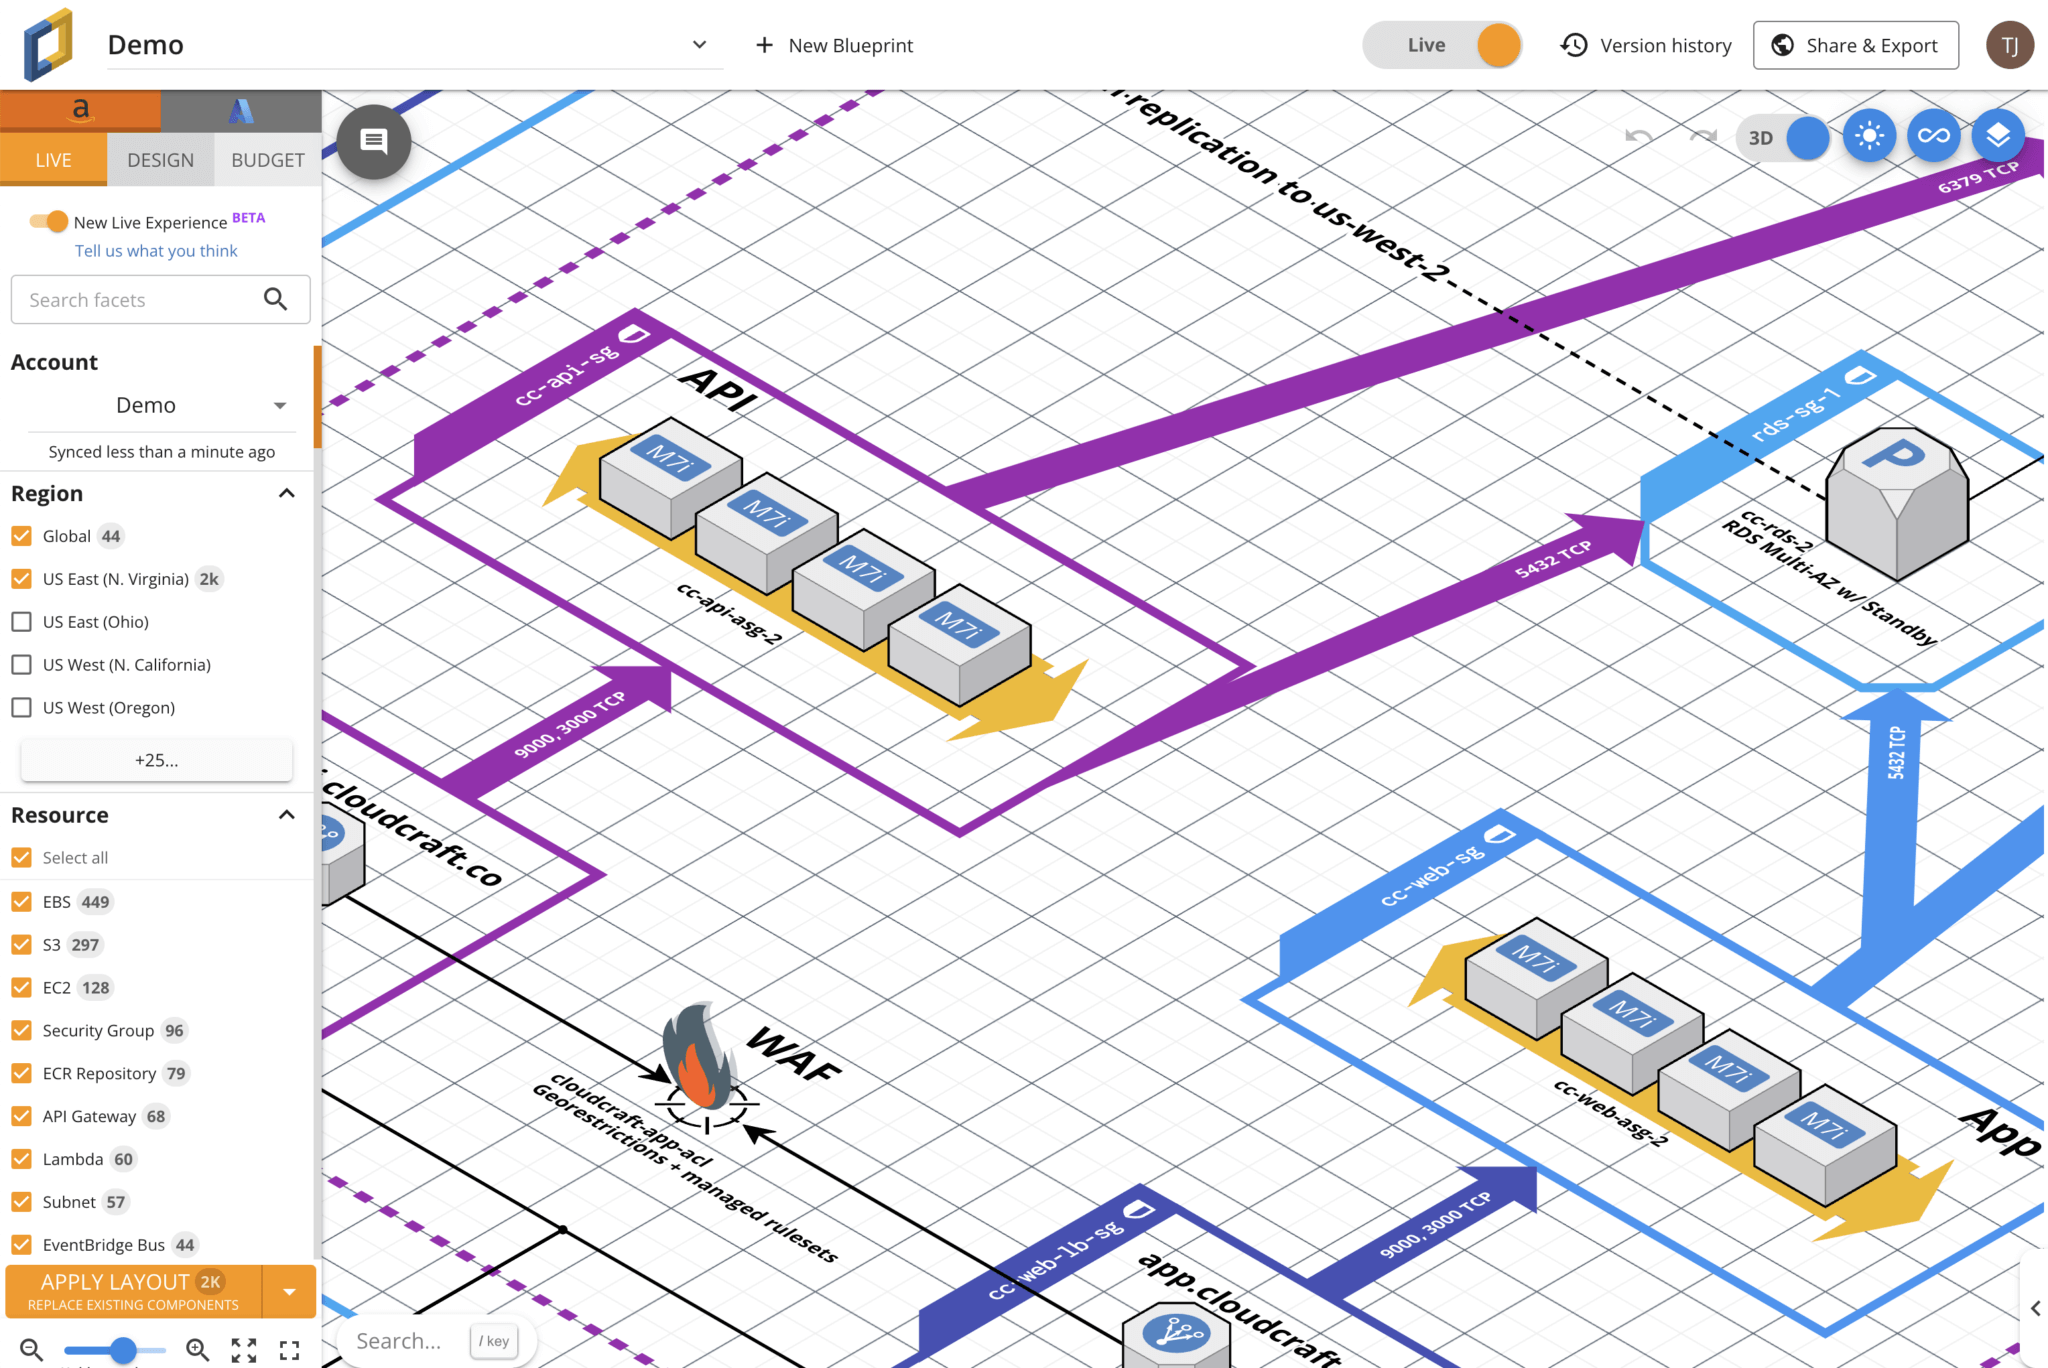Click the fit-to-screen arrows icon at bottom

243,1349
